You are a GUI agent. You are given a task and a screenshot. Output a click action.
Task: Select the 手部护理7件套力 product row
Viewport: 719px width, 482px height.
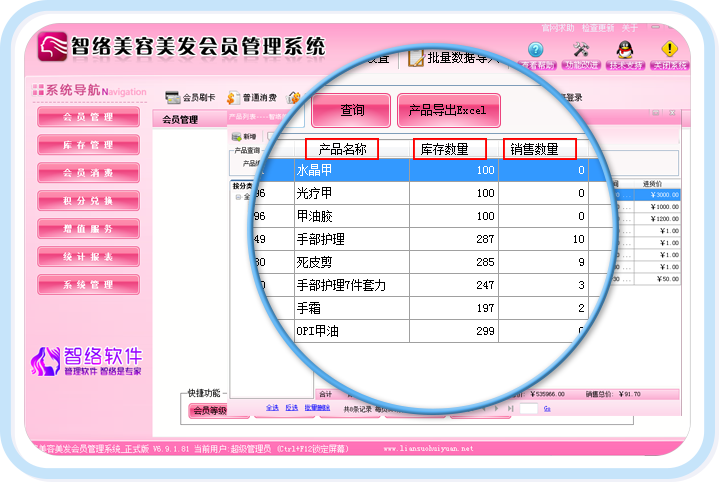pos(431,285)
